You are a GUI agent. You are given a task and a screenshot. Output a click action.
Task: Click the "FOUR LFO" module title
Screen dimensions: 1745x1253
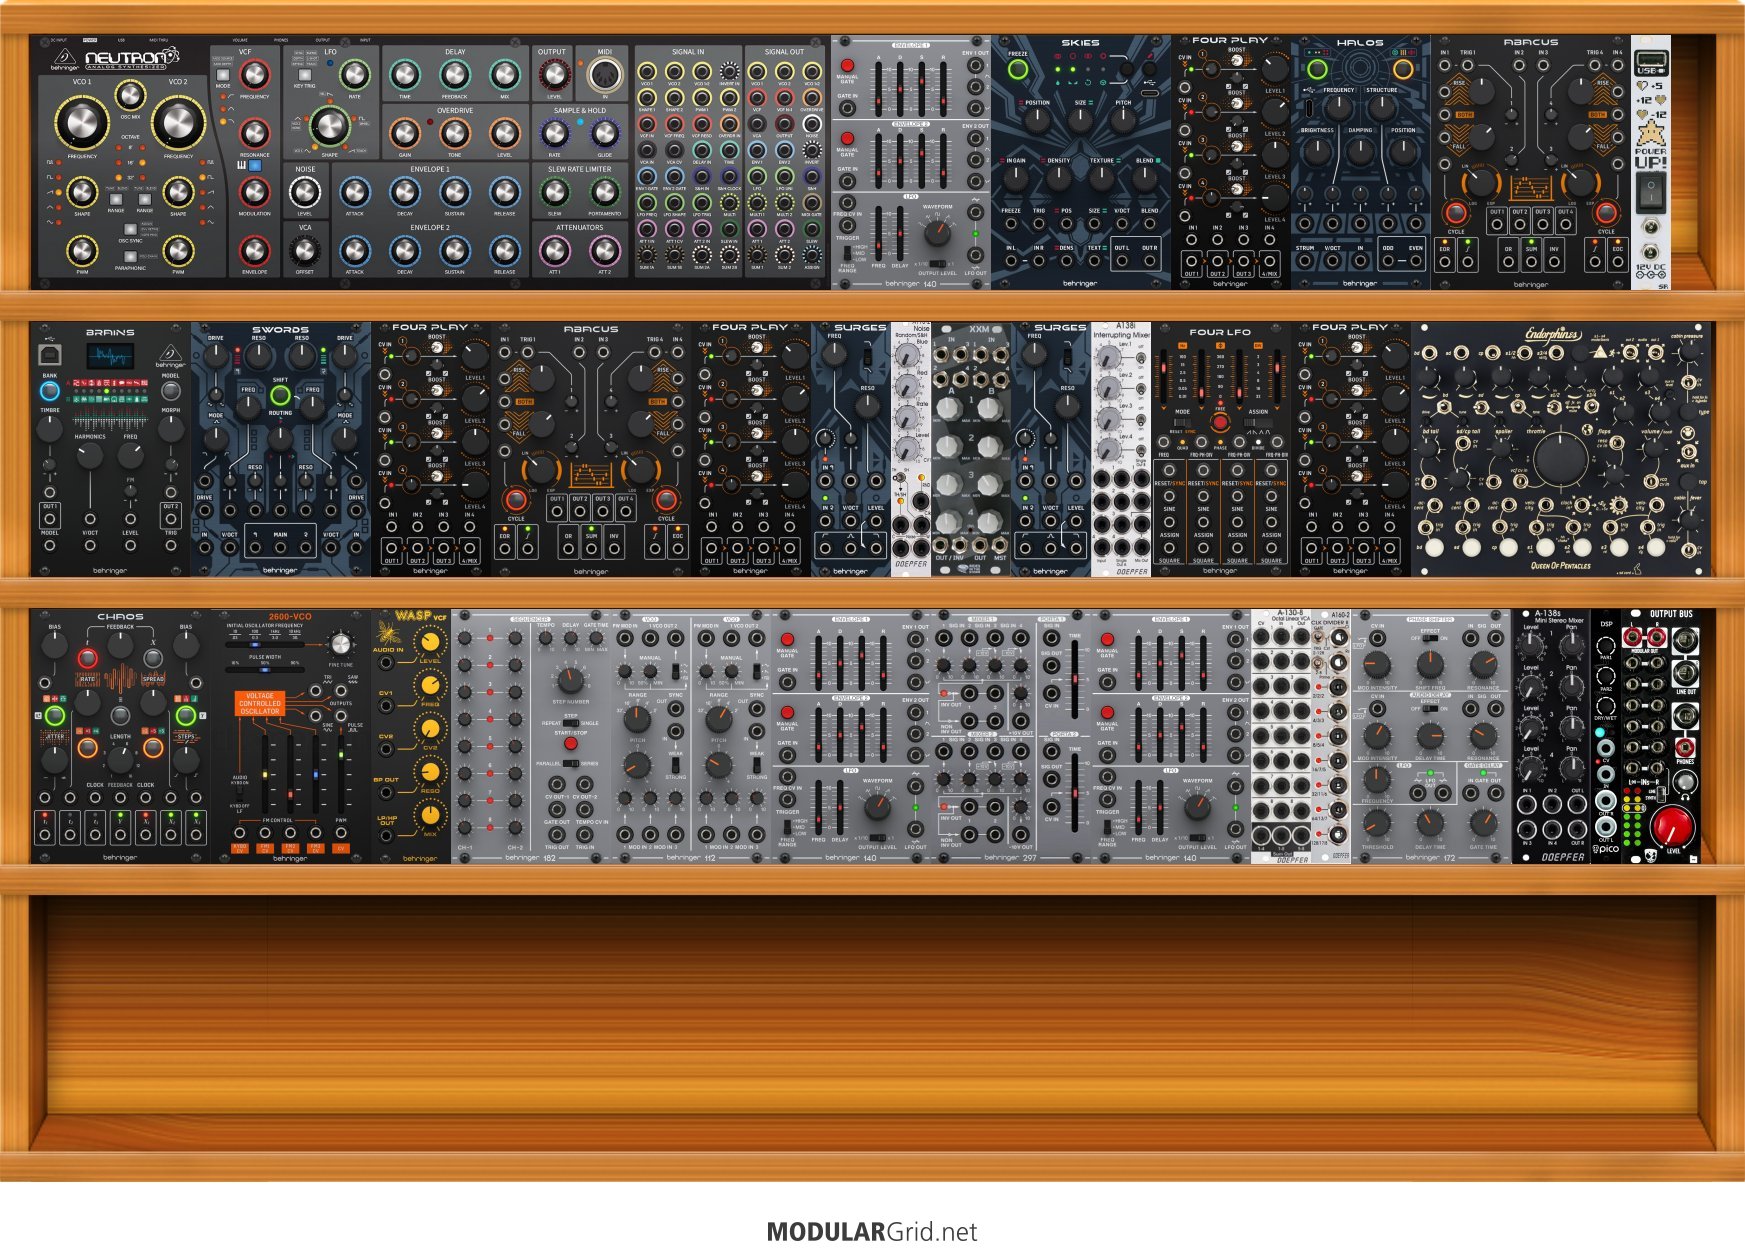click(1220, 331)
